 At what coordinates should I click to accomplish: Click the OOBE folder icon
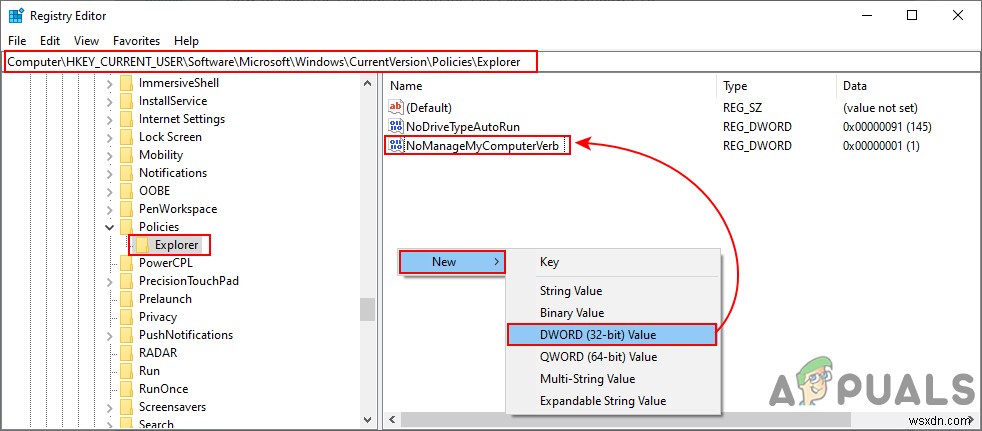[x=127, y=191]
